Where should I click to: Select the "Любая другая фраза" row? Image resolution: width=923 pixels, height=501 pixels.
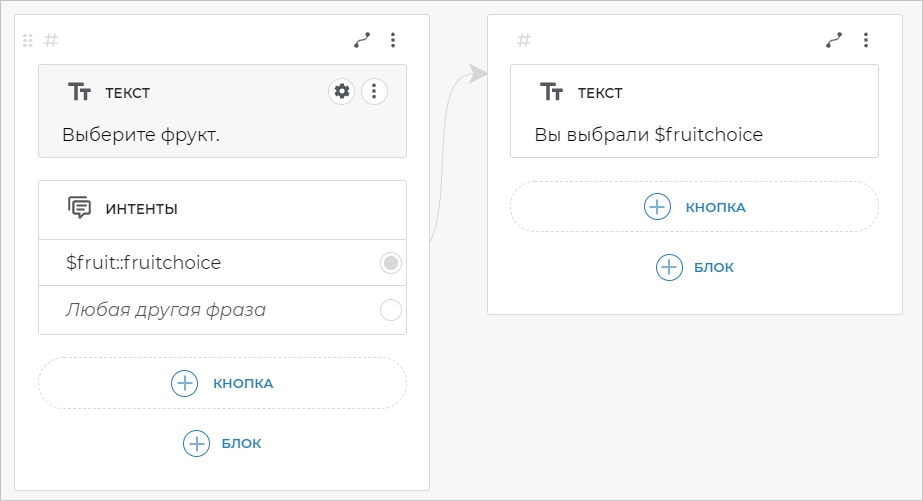tap(200, 310)
